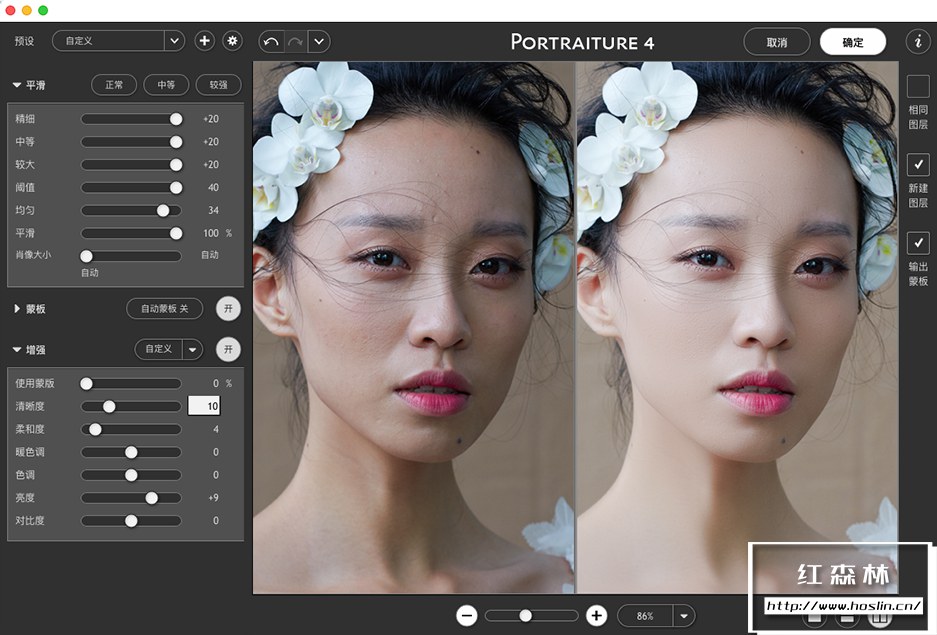Select the 中等 smoothing preset
Screen dimensions: 937x635
click(x=166, y=85)
